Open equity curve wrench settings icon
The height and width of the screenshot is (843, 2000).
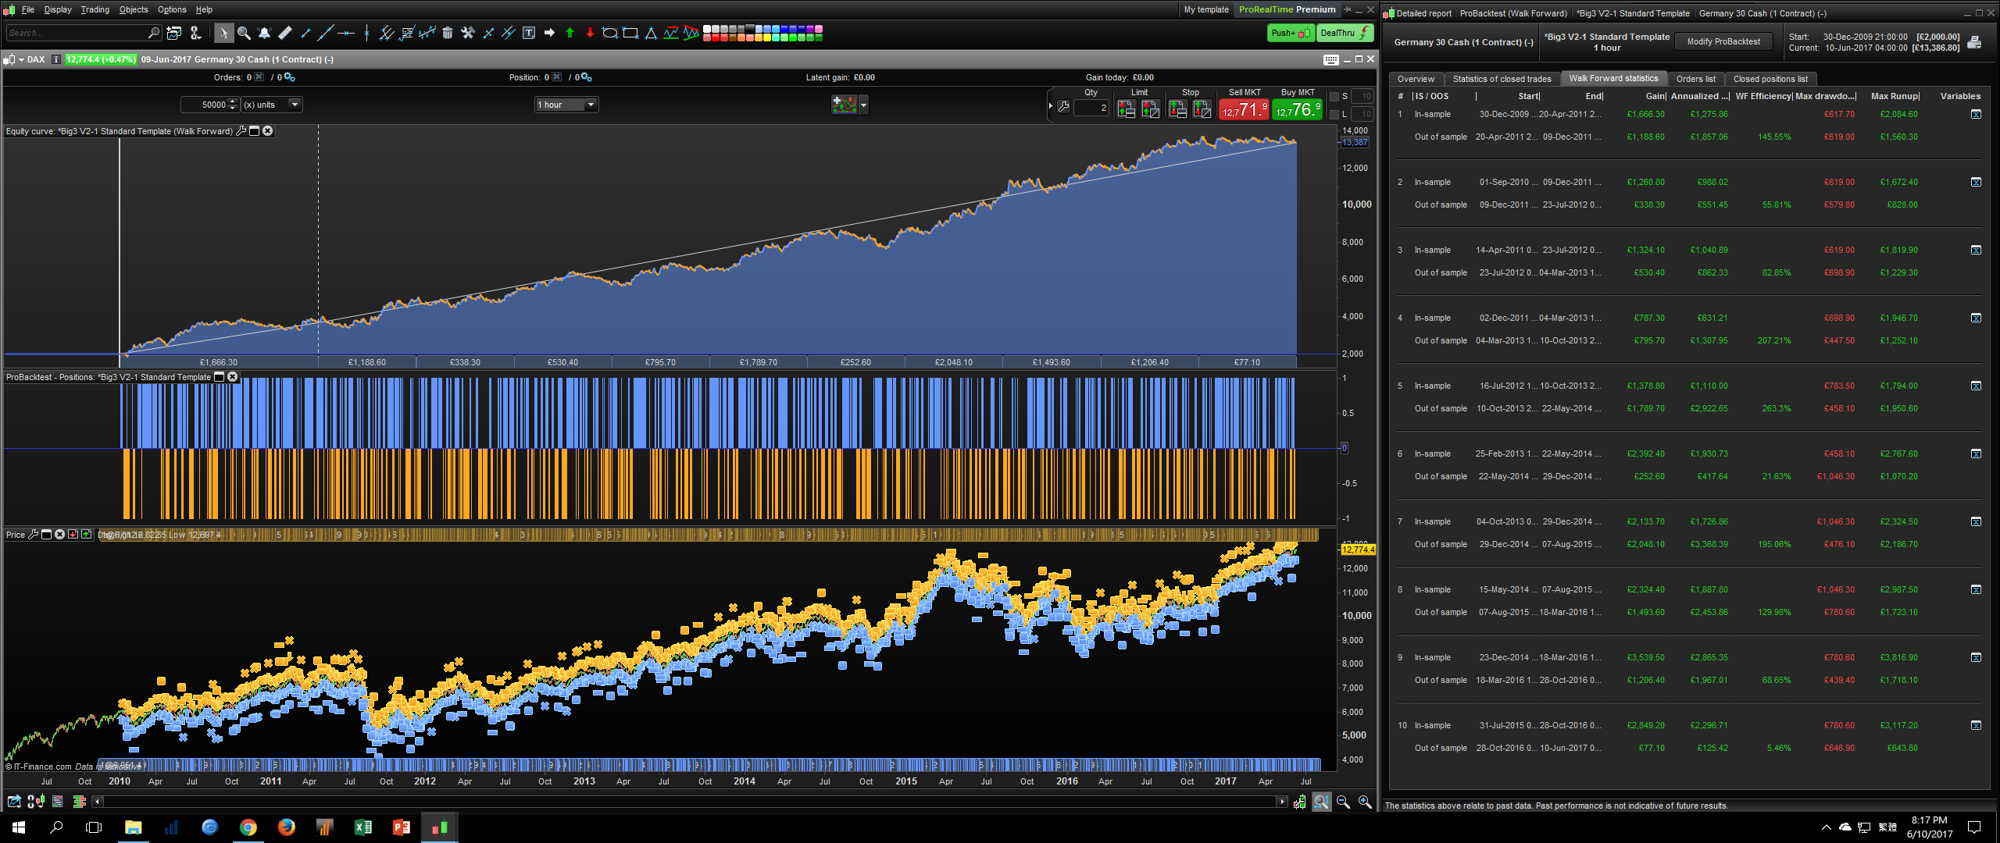pyautogui.click(x=241, y=131)
